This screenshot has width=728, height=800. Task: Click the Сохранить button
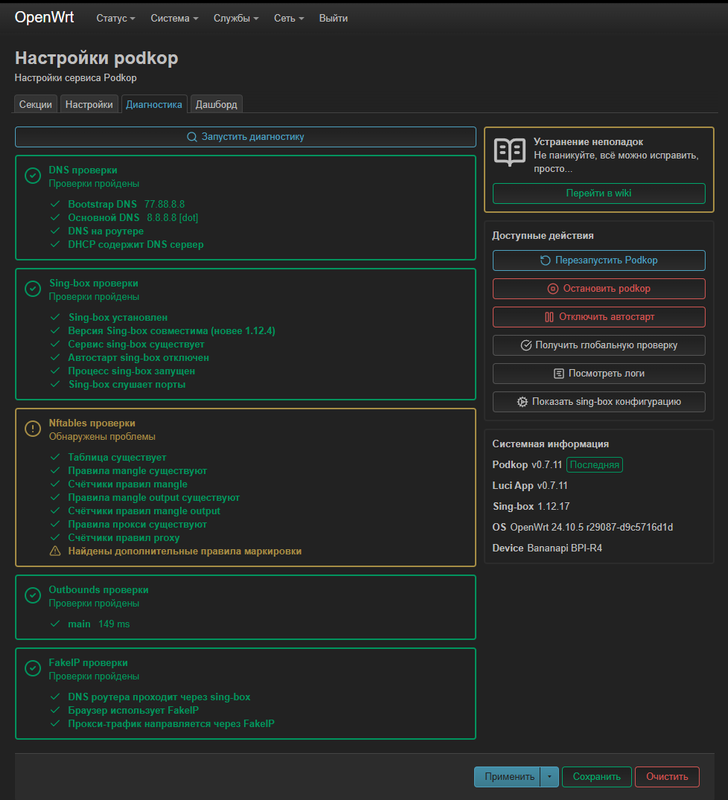pyautogui.click(x=596, y=777)
